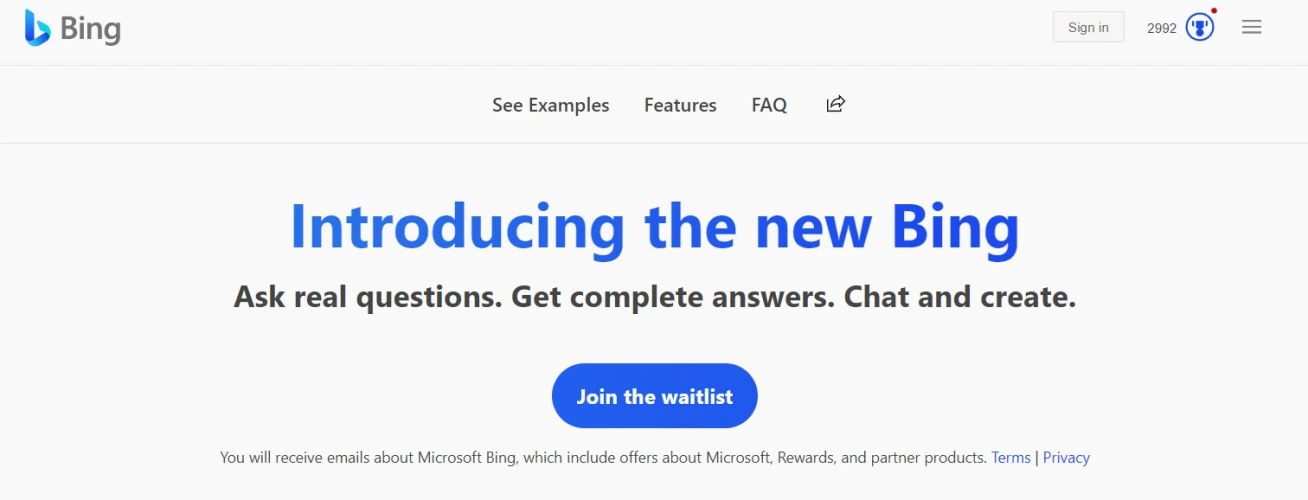Open the Privacy link

pos(1066,458)
